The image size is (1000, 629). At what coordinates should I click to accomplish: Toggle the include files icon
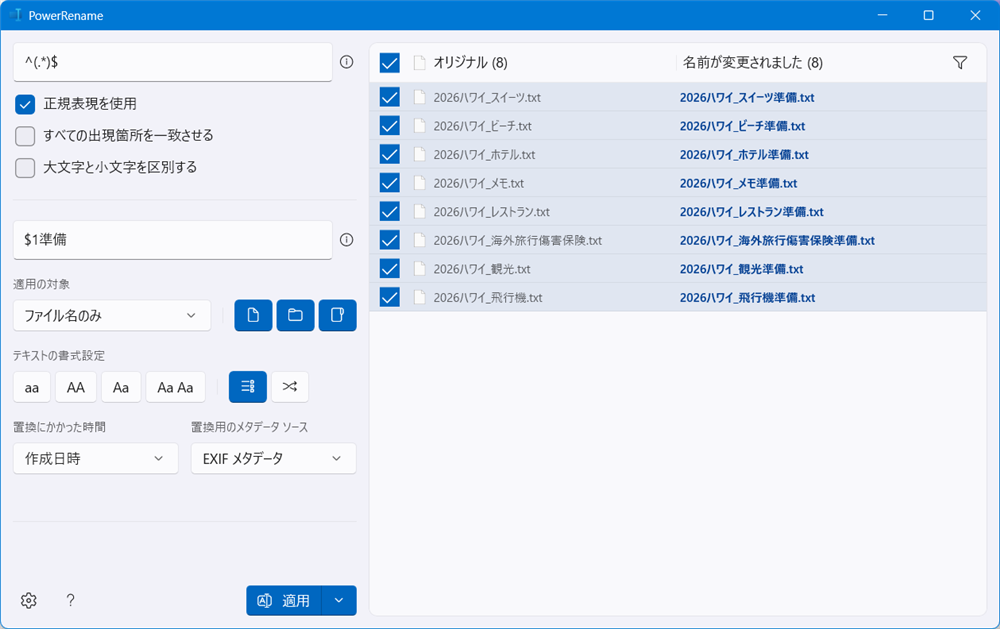click(x=252, y=315)
